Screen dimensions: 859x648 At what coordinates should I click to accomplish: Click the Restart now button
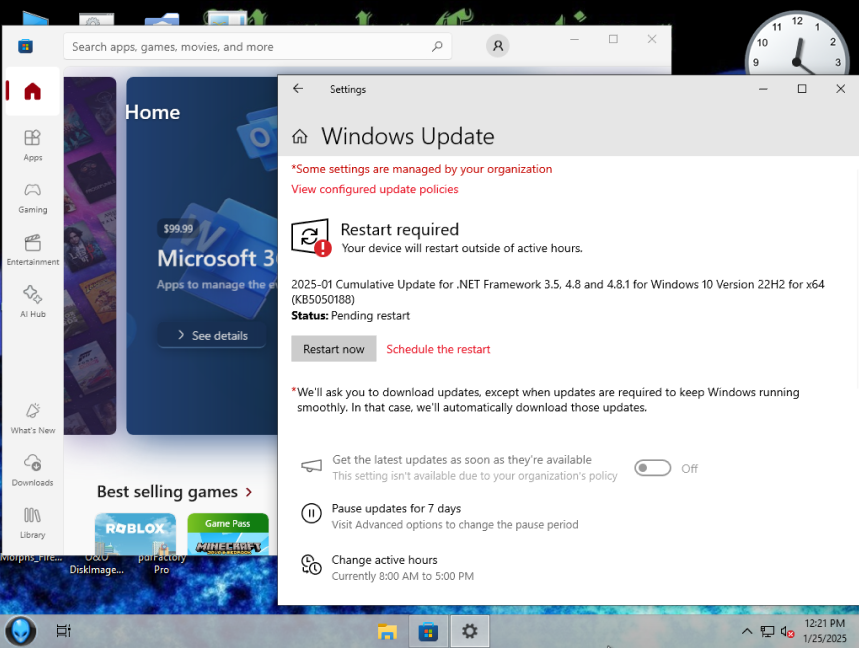click(x=334, y=349)
